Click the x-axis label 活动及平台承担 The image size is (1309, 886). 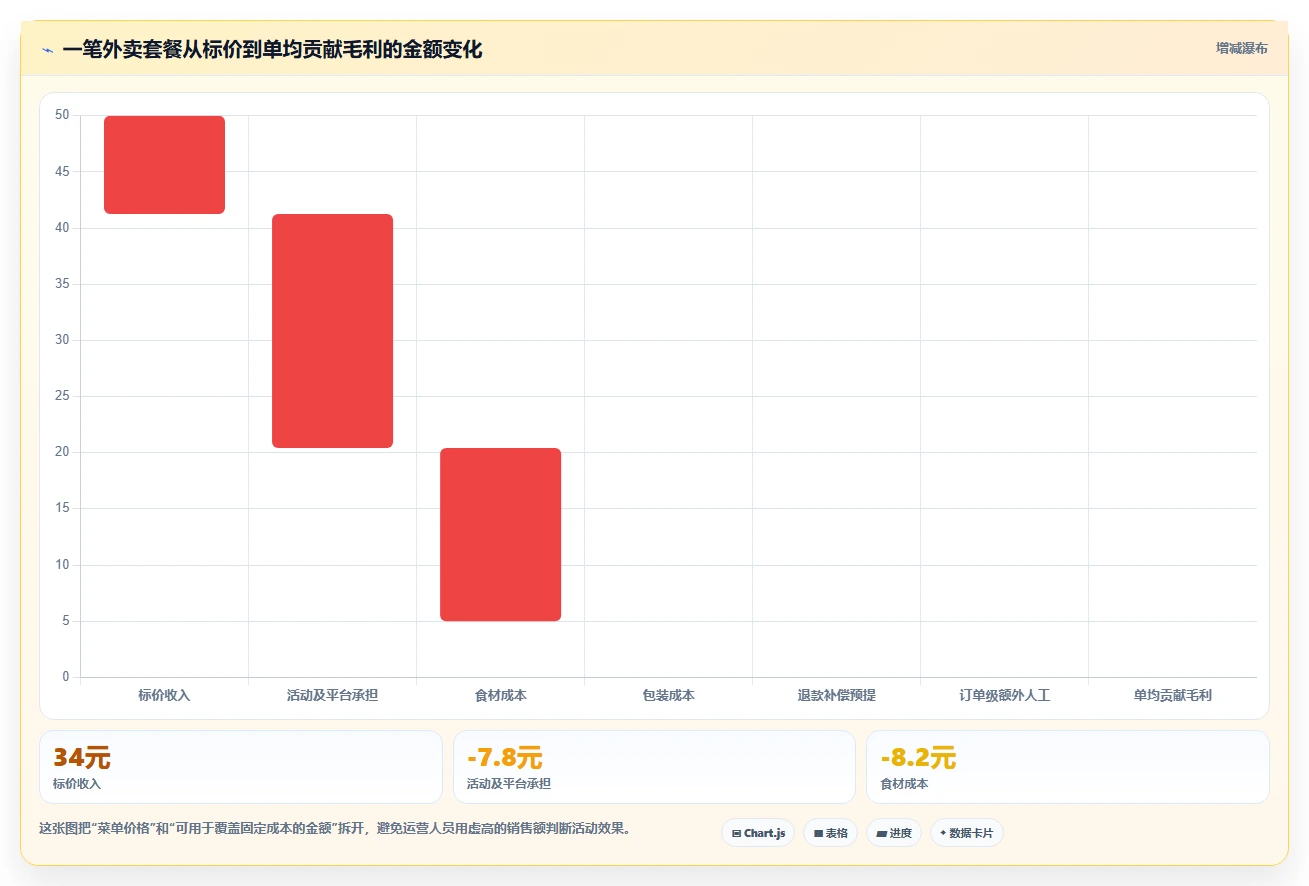click(x=332, y=695)
